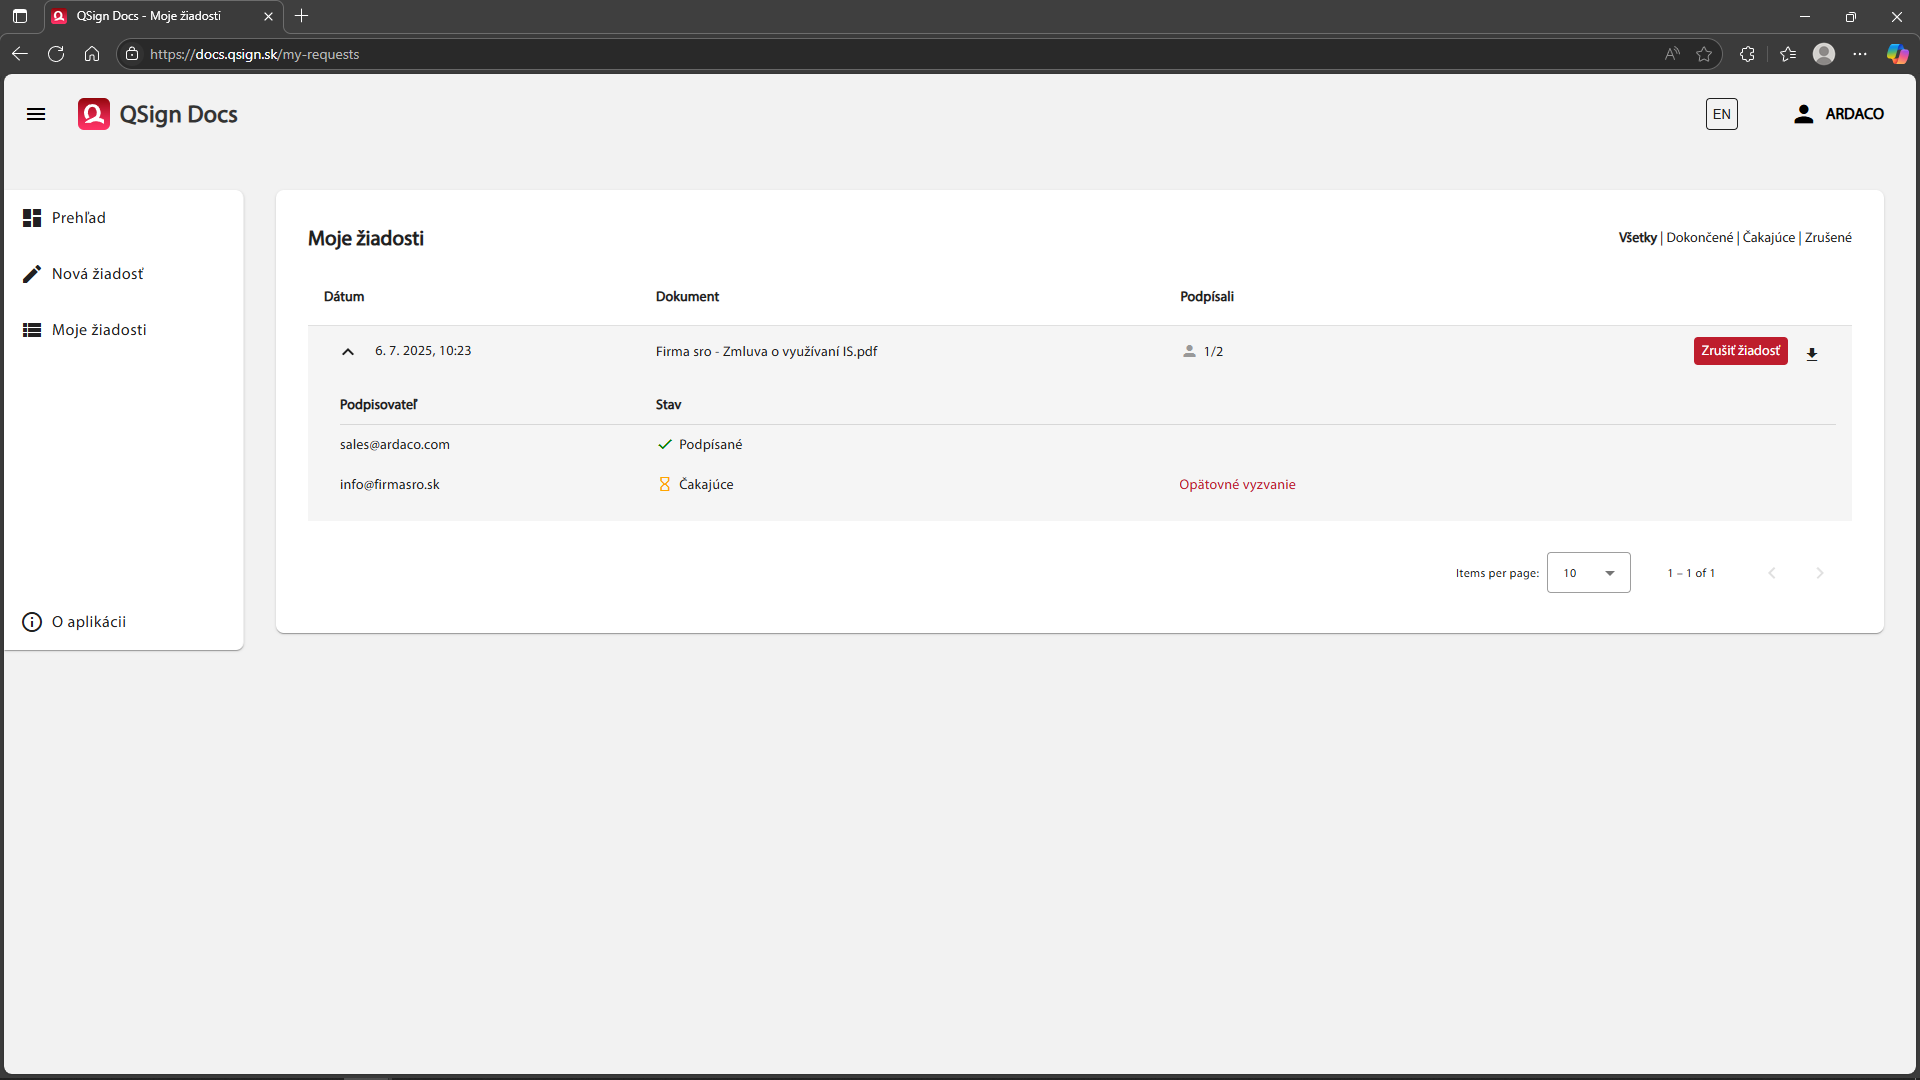Open browser settings and more menu
The width and height of the screenshot is (1920, 1080).
point(1860,54)
